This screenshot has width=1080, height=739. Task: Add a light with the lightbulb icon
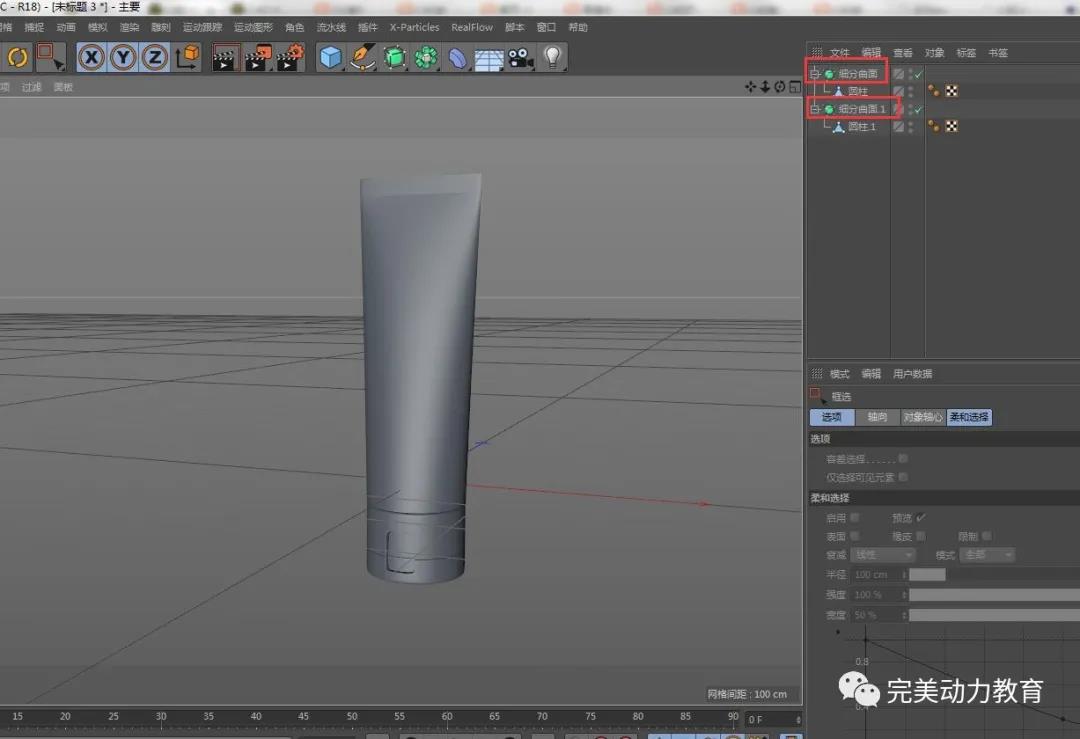(x=552, y=57)
